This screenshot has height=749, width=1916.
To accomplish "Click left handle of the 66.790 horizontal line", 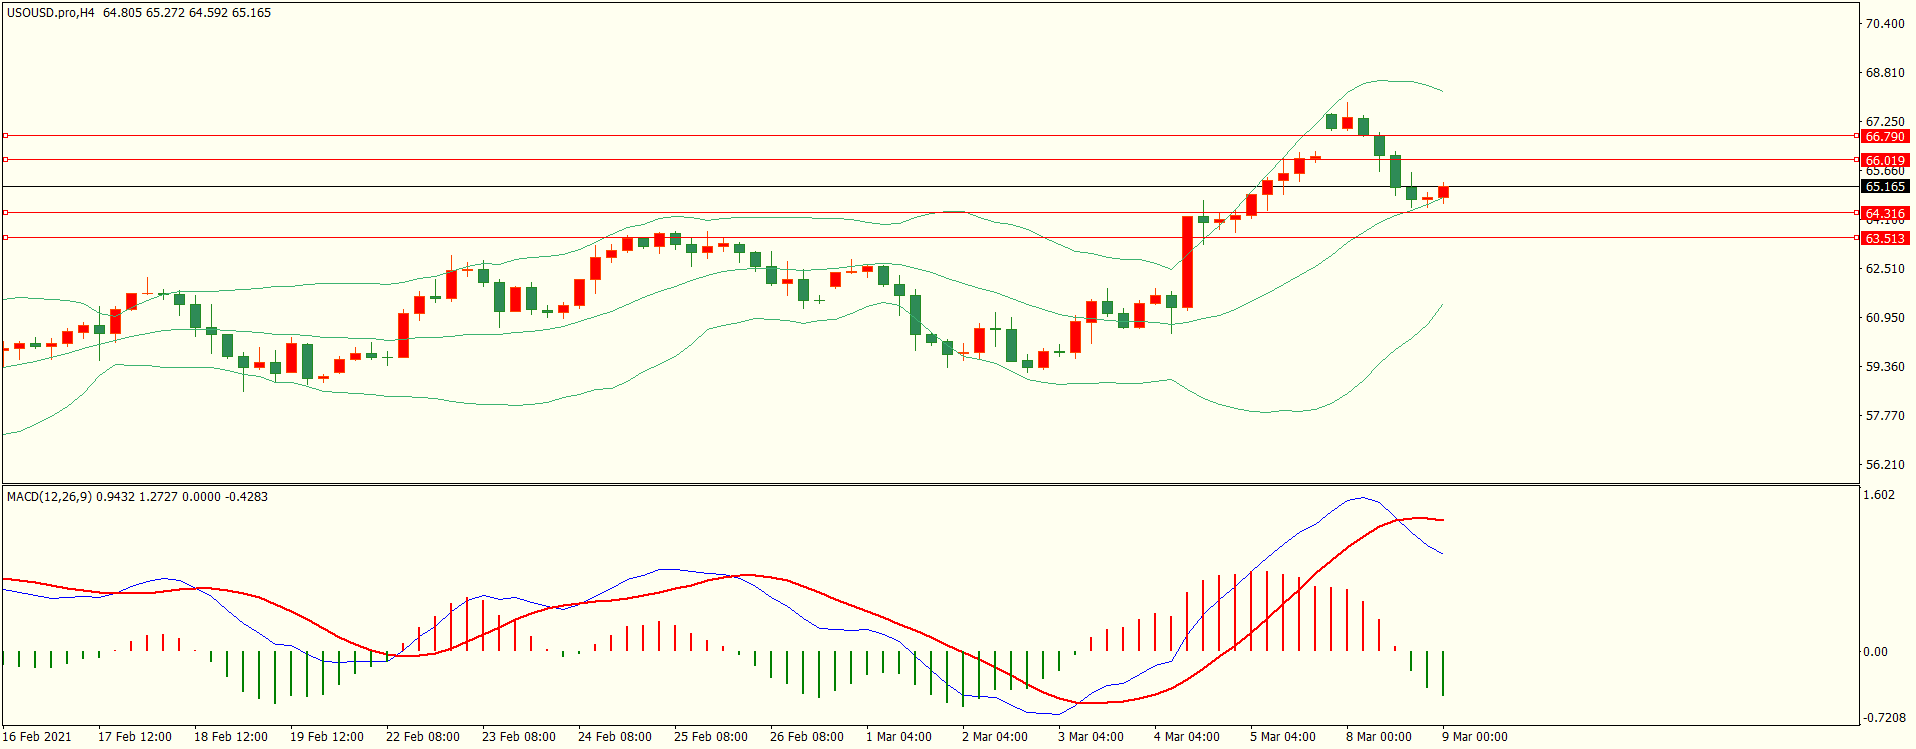I will pos(5,135).
